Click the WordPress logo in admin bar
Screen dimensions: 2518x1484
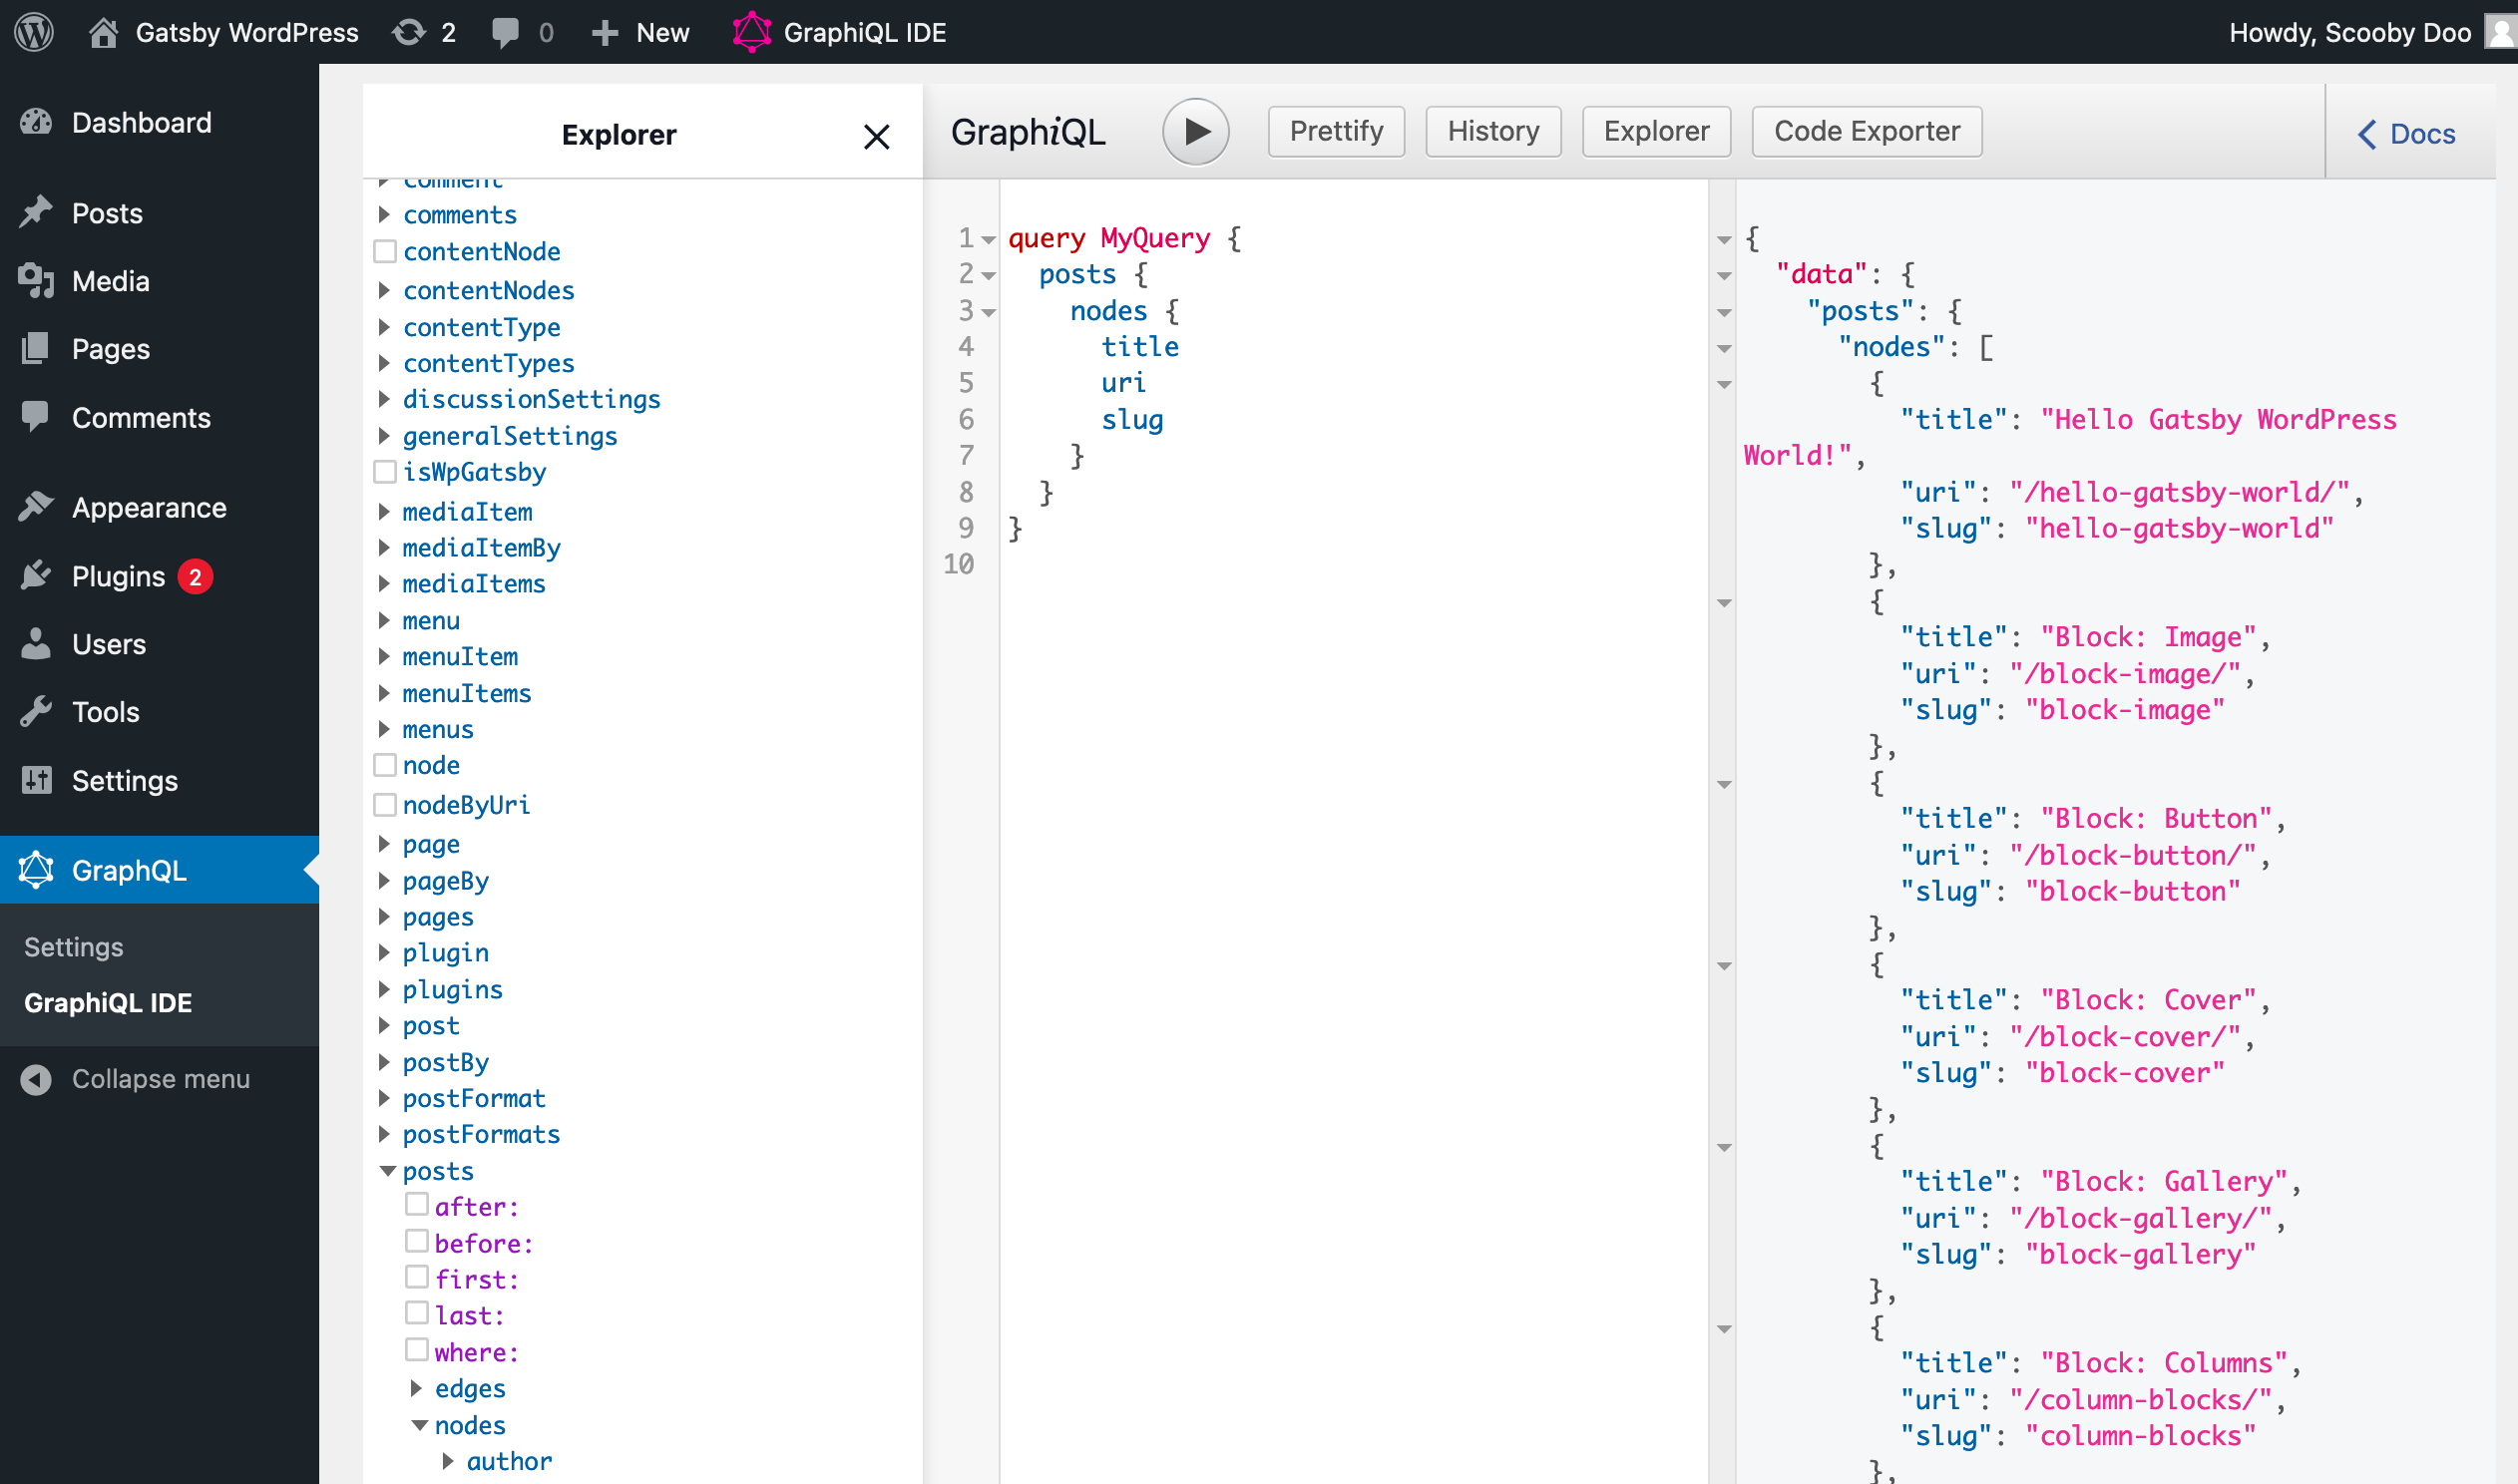(34, 32)
